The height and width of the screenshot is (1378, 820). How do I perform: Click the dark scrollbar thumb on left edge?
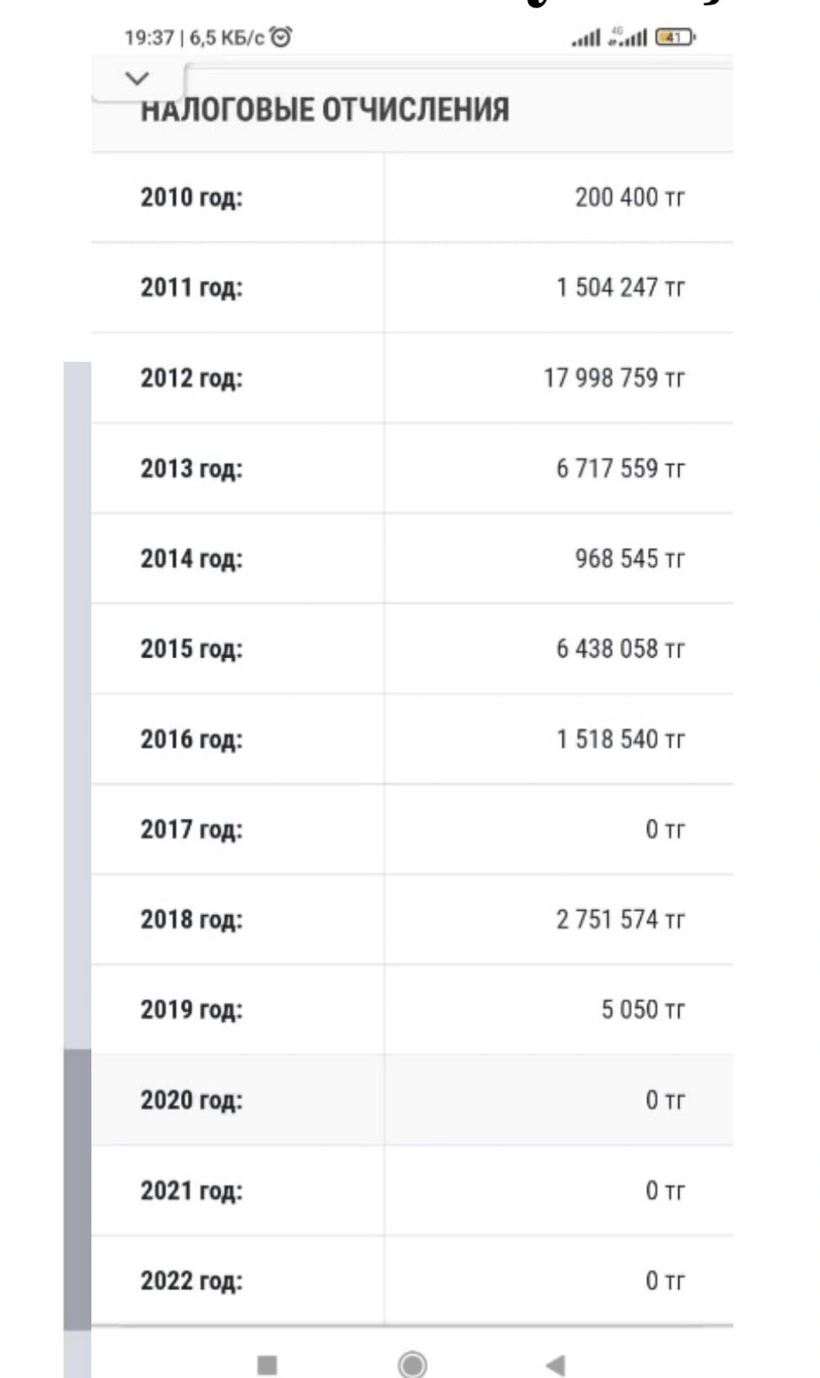pyautogui.click(x=77, y=1189)
